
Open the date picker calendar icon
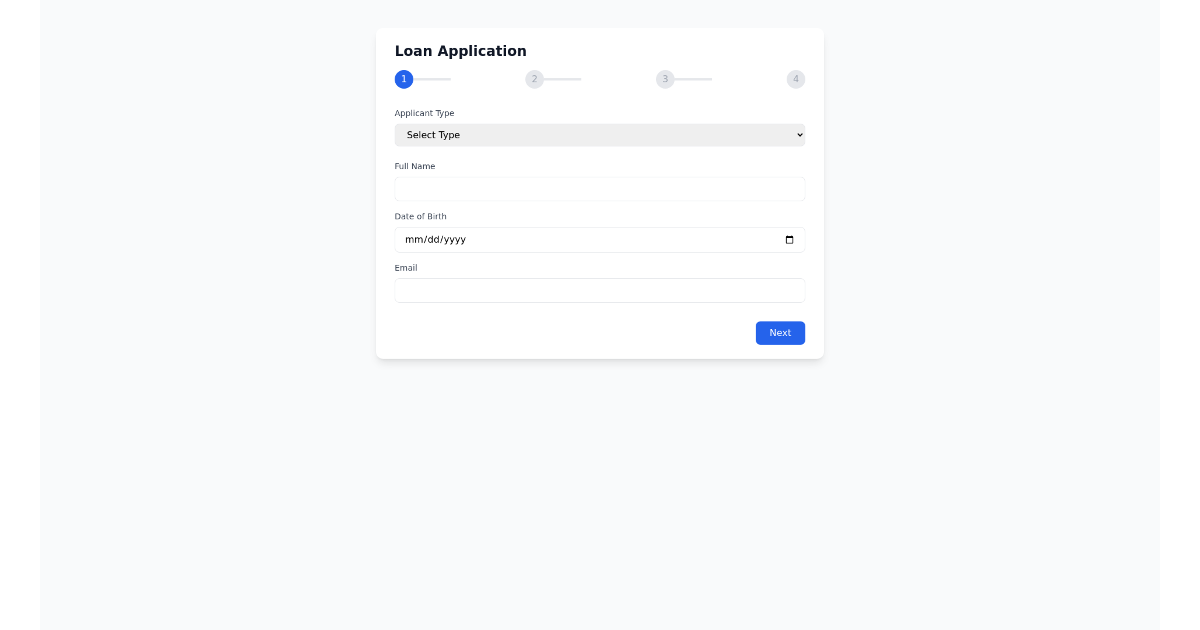click(x=789, y=240)
